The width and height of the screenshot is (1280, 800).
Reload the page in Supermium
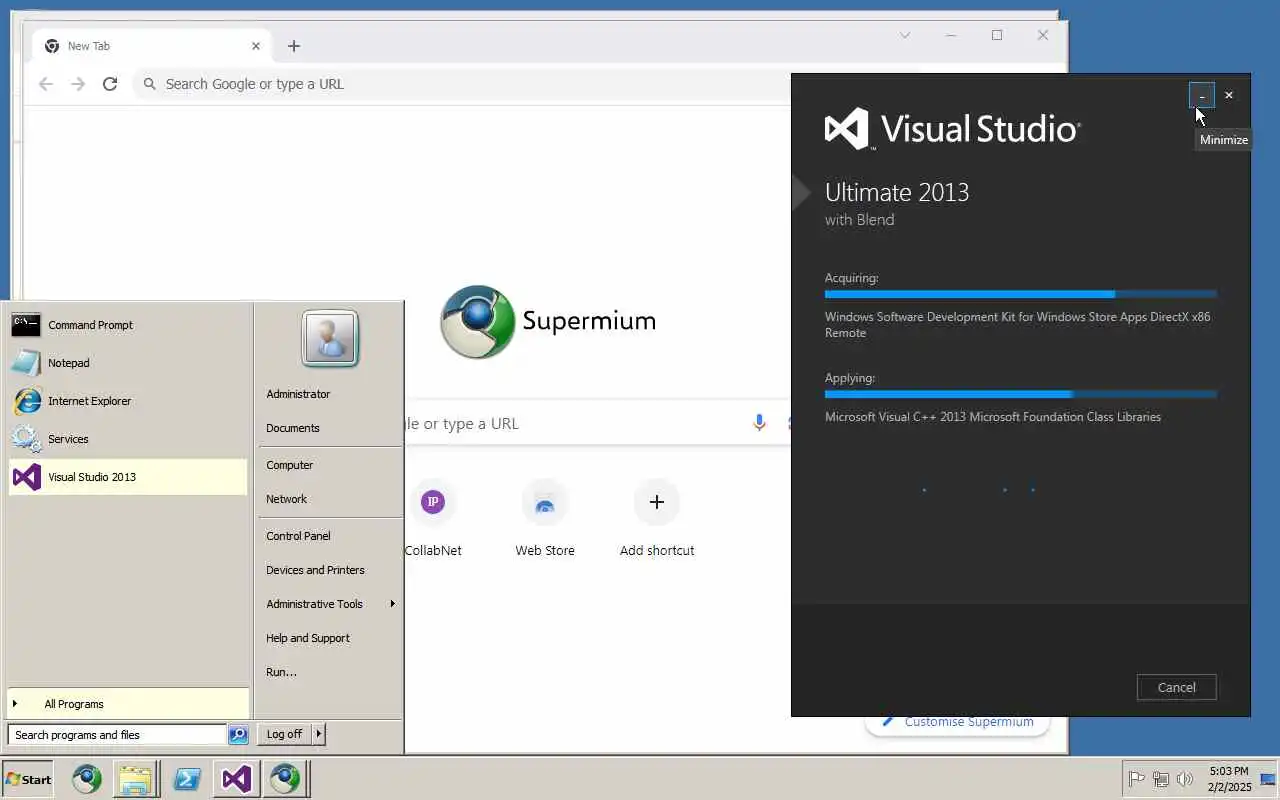(110, 84)
